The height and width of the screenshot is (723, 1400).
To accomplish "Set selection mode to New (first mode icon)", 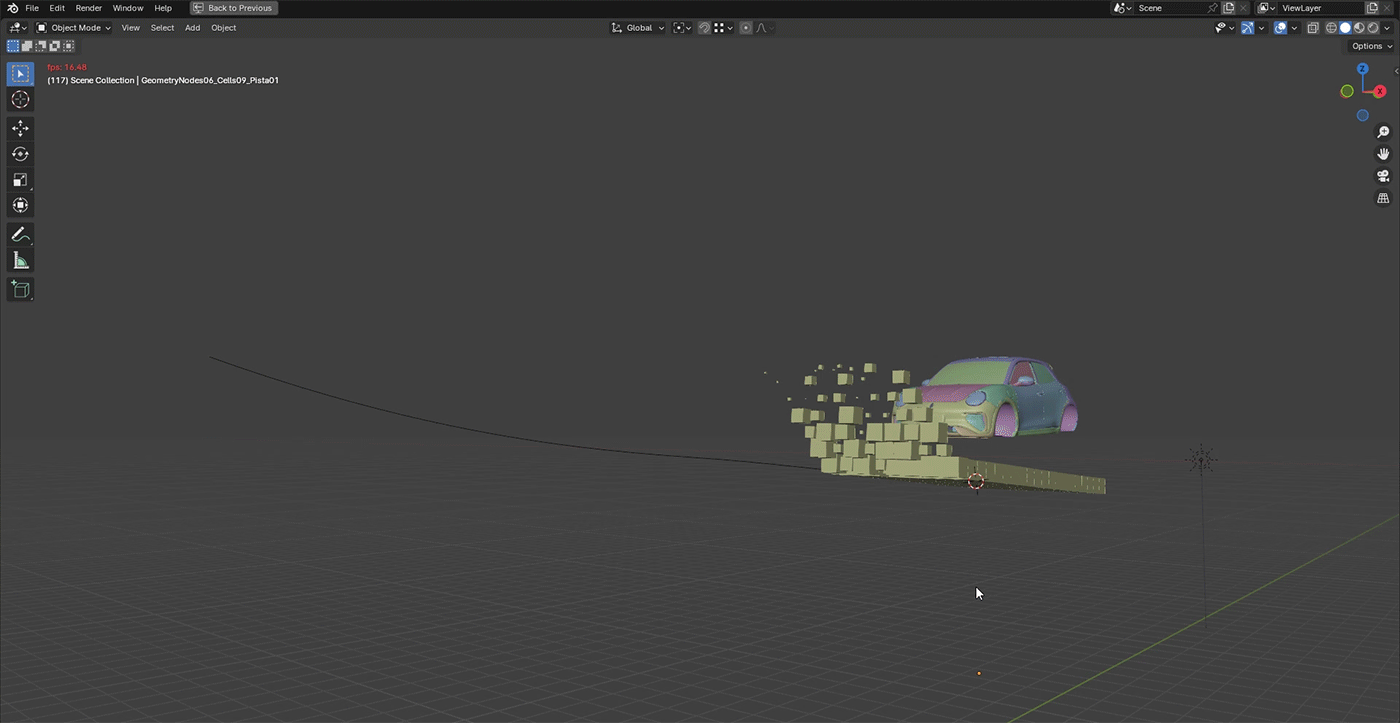I will pos(13,46).
